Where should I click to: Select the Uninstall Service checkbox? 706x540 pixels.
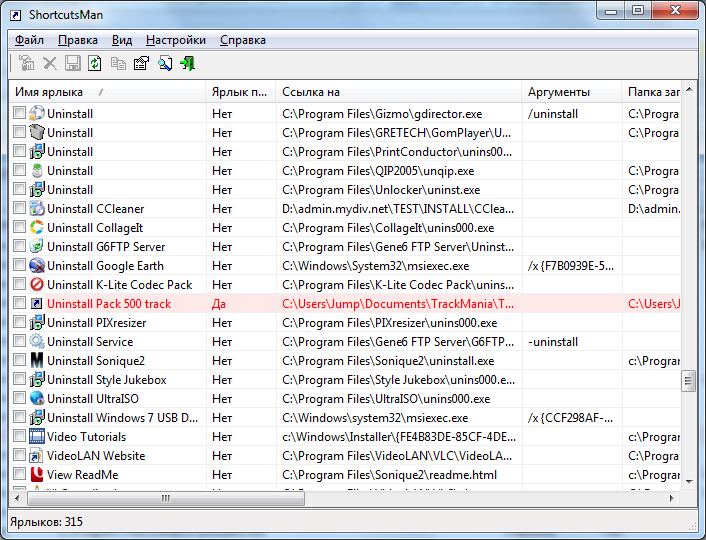tap(19, 340)
